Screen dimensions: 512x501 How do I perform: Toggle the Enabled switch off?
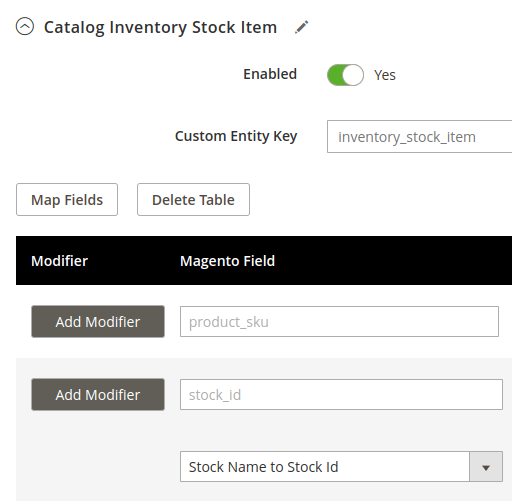pyautogui.click(x=345, y=75)
